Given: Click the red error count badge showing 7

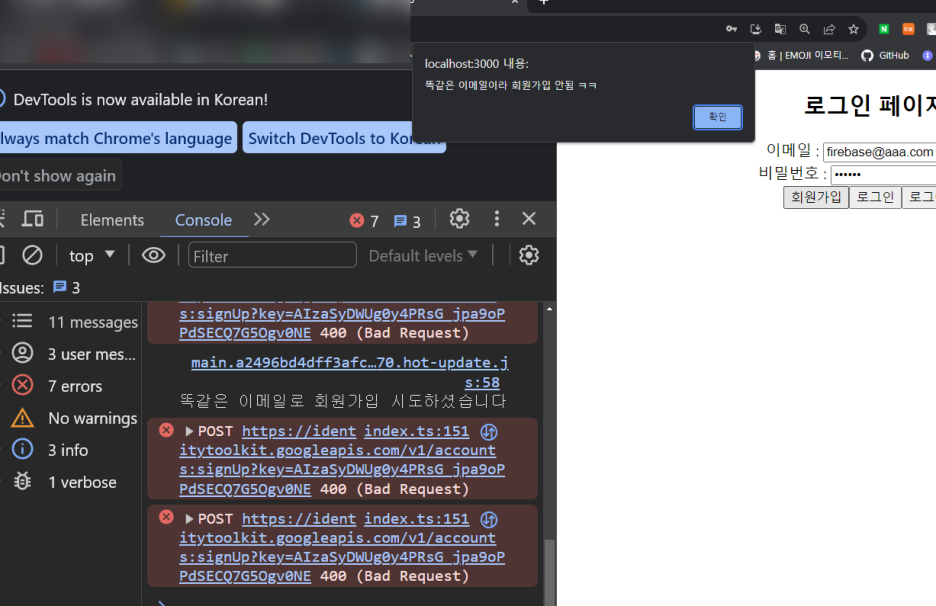Looking at the screenshot, I should pos(364,221).
